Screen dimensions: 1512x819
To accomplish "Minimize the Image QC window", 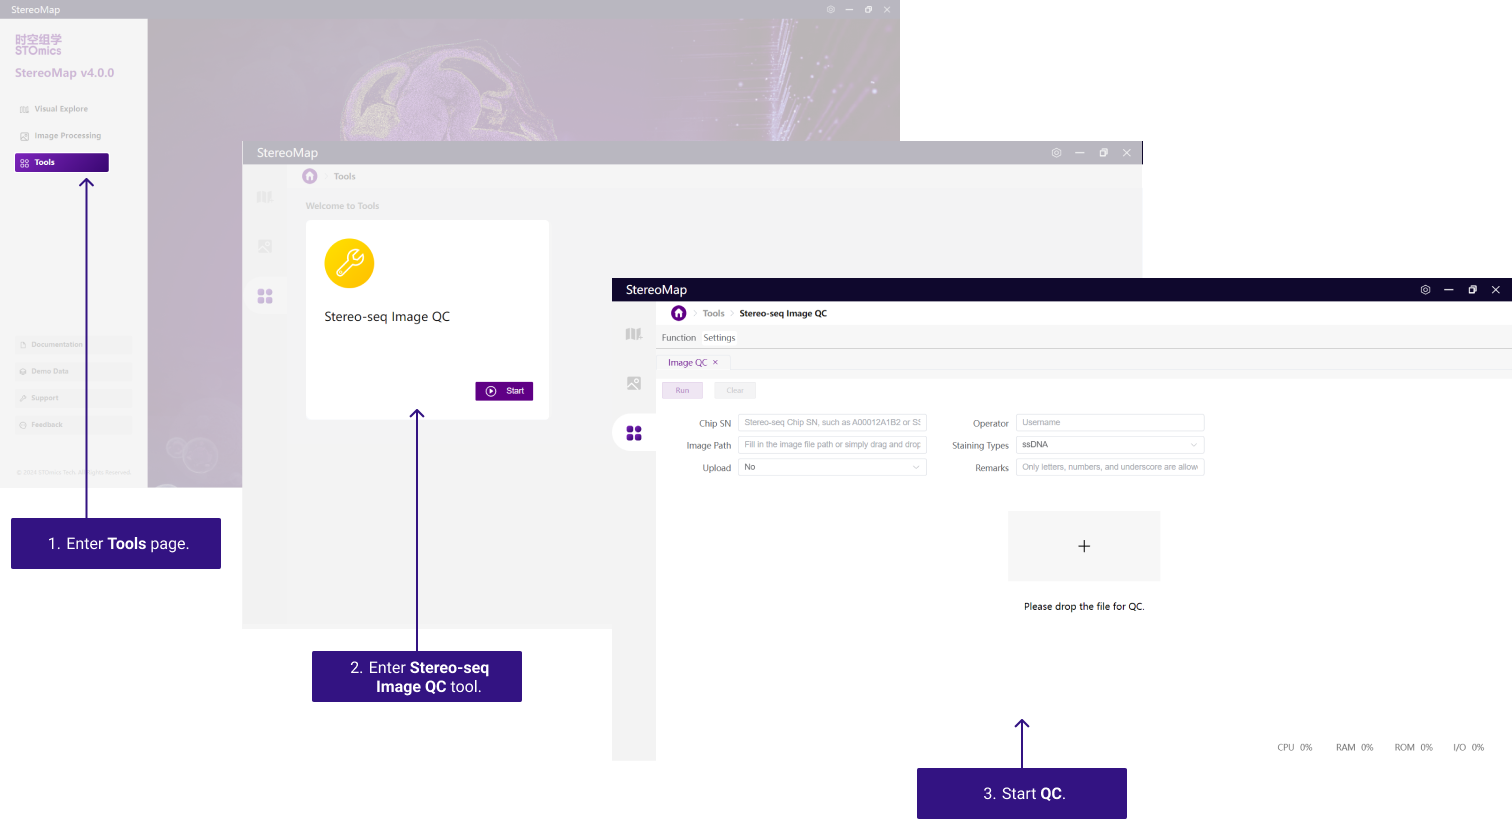I will click(x=1448, y=290).
